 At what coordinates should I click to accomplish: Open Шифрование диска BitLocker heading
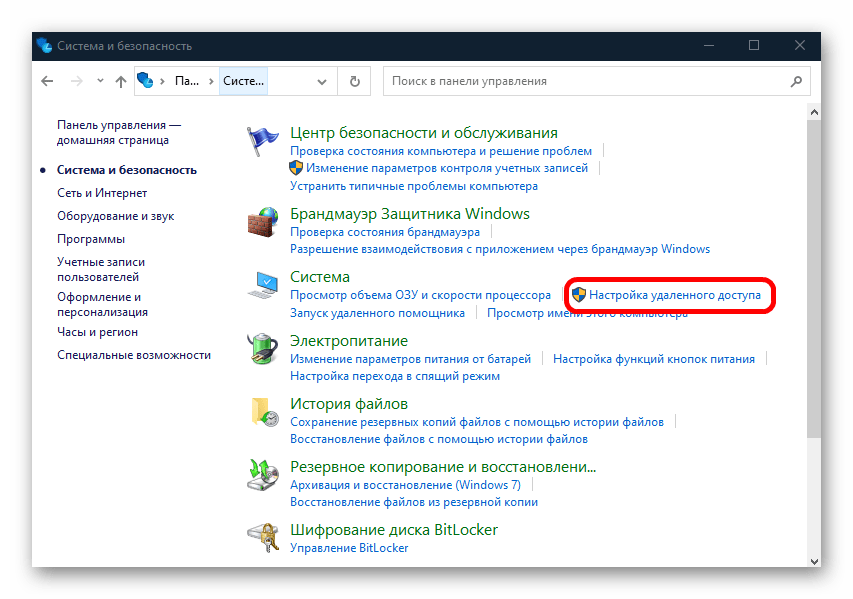tap(394, 530)
